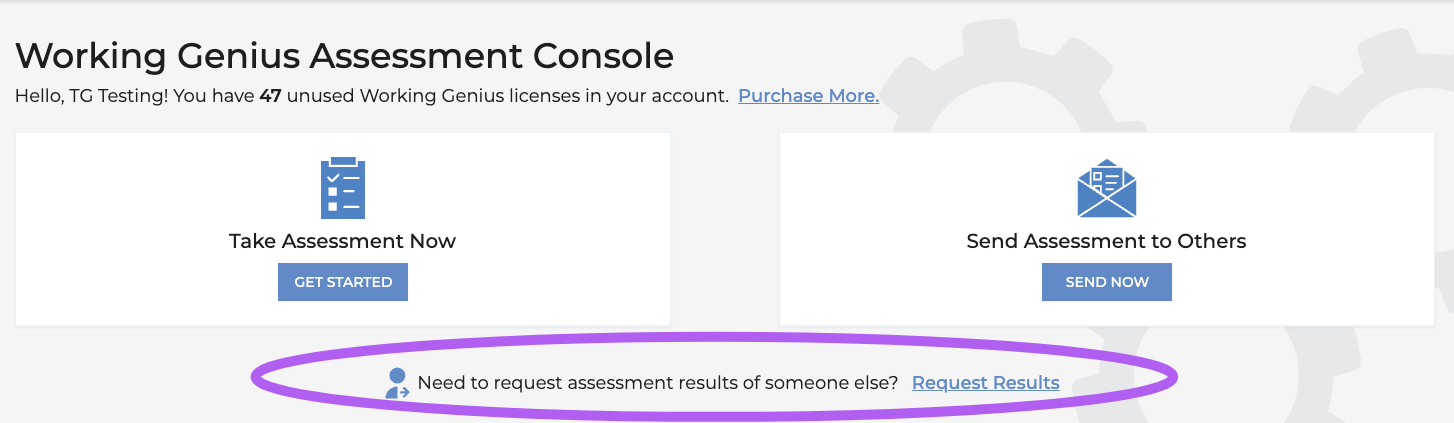Click the clipboard checklist icon
1454x423 pixels.
click(342, 188)
